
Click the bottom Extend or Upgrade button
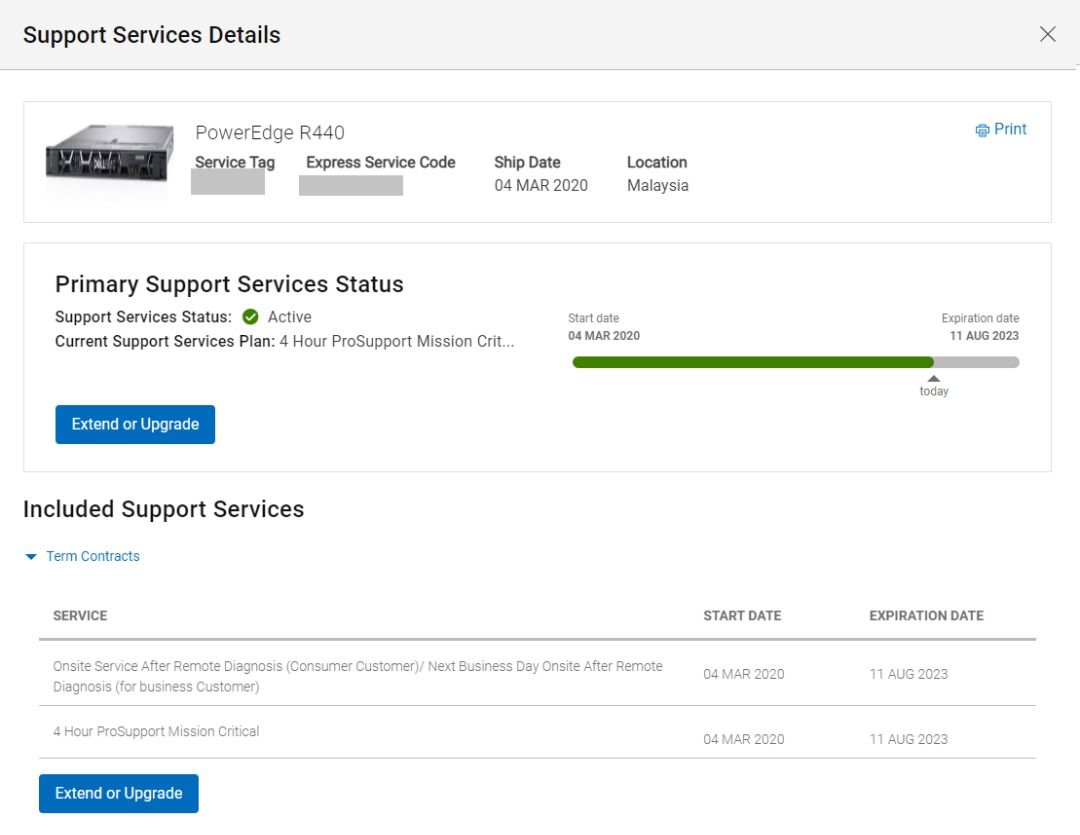118,793
